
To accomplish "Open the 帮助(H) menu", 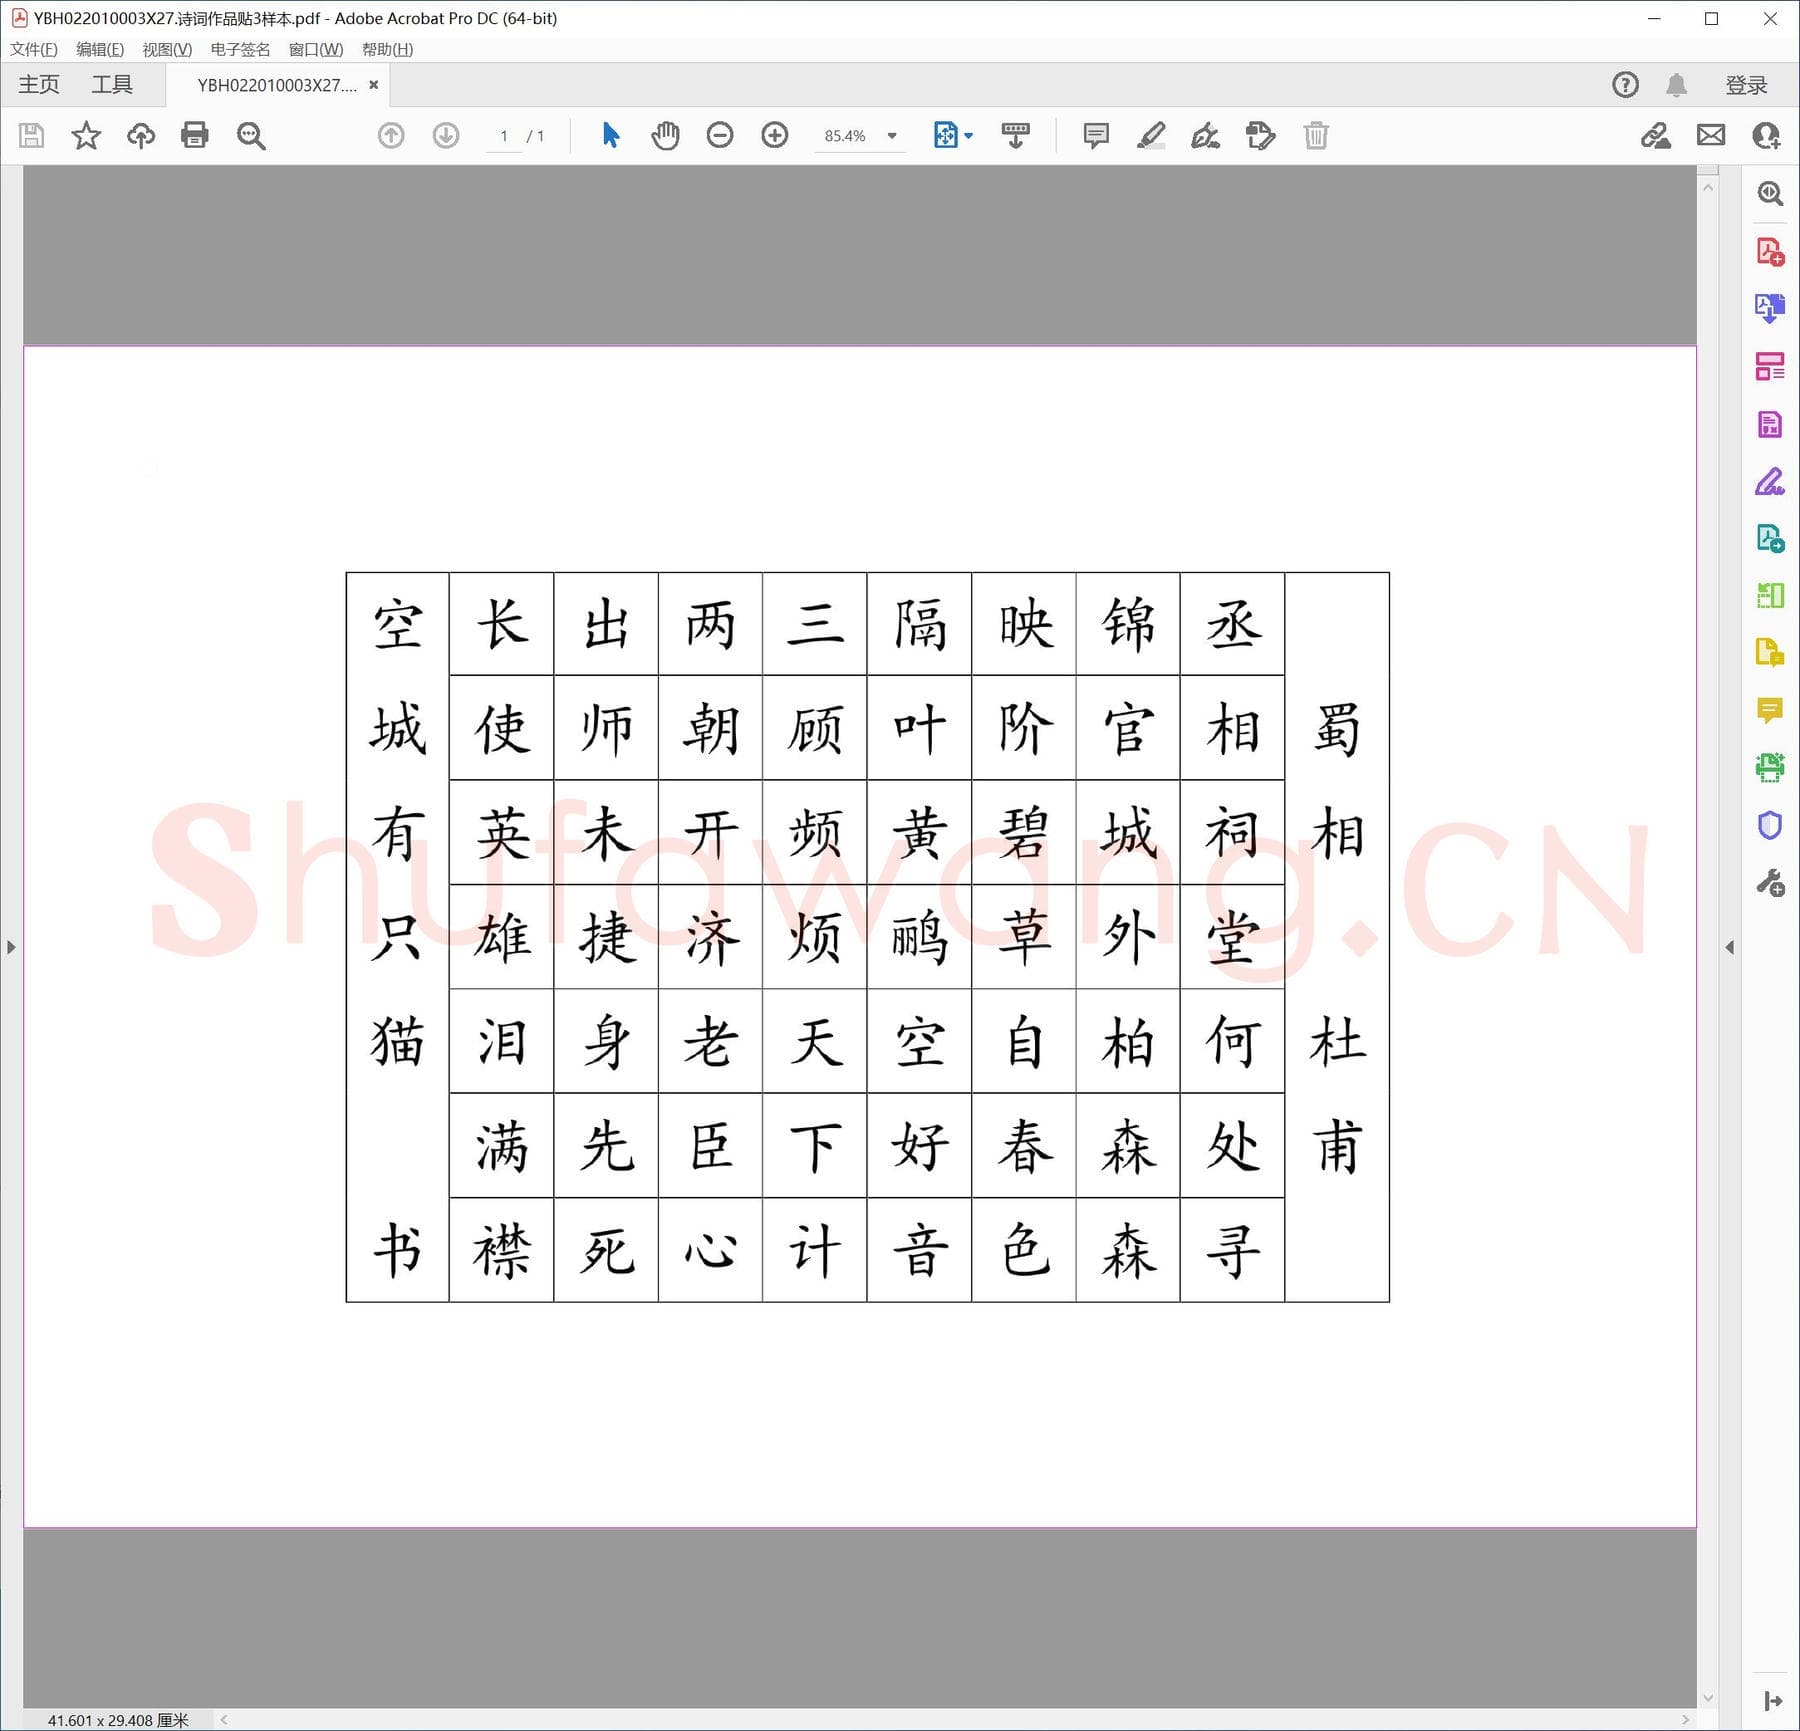I will 387,49.
